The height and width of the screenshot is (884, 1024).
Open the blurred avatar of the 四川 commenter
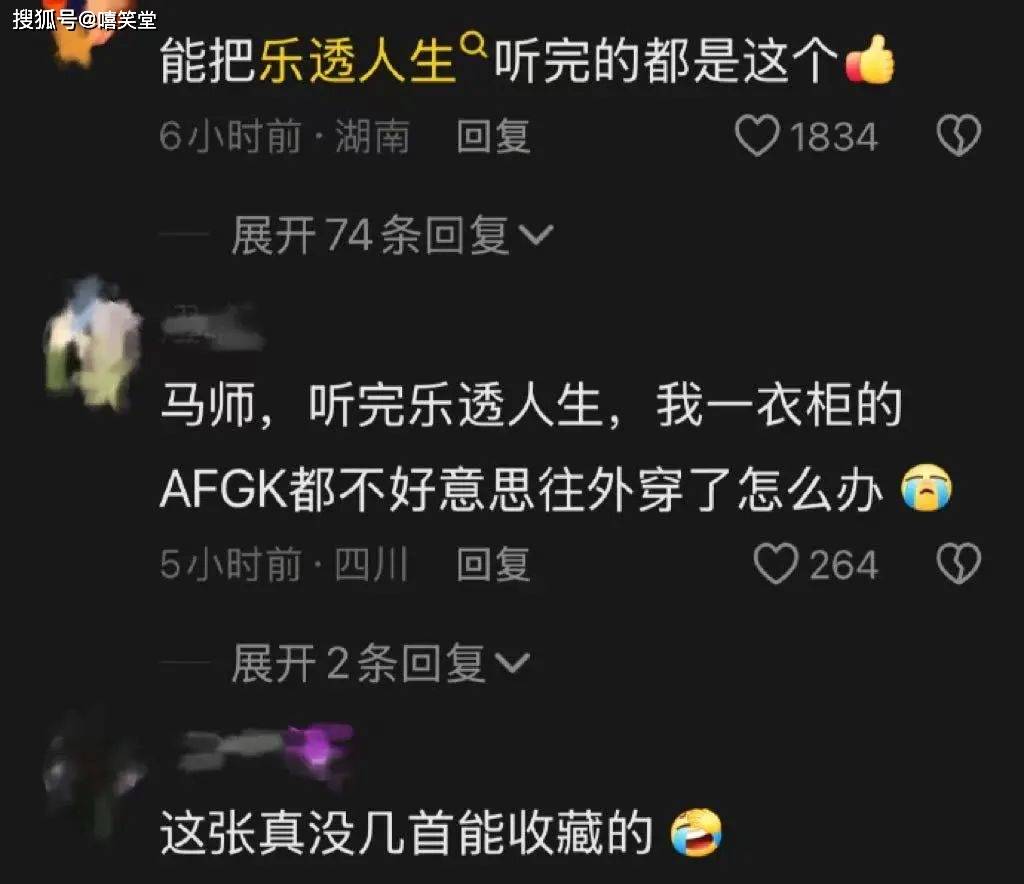pos(93,341)
